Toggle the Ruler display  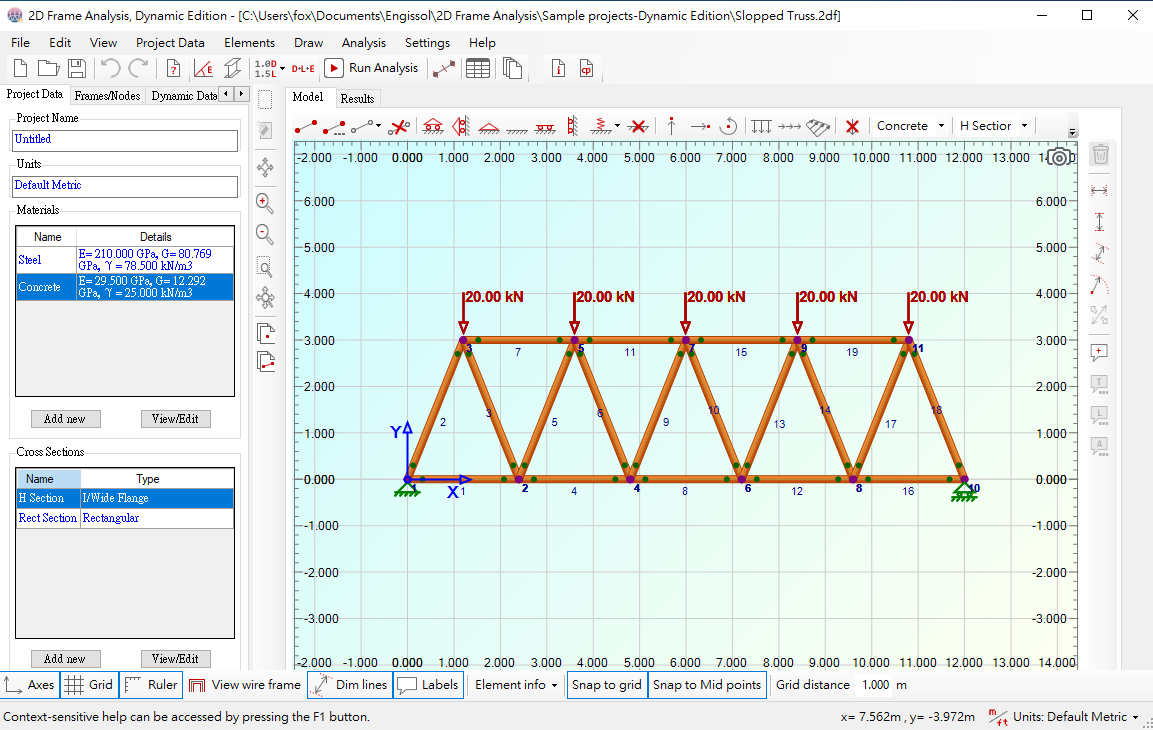[150, 685]
